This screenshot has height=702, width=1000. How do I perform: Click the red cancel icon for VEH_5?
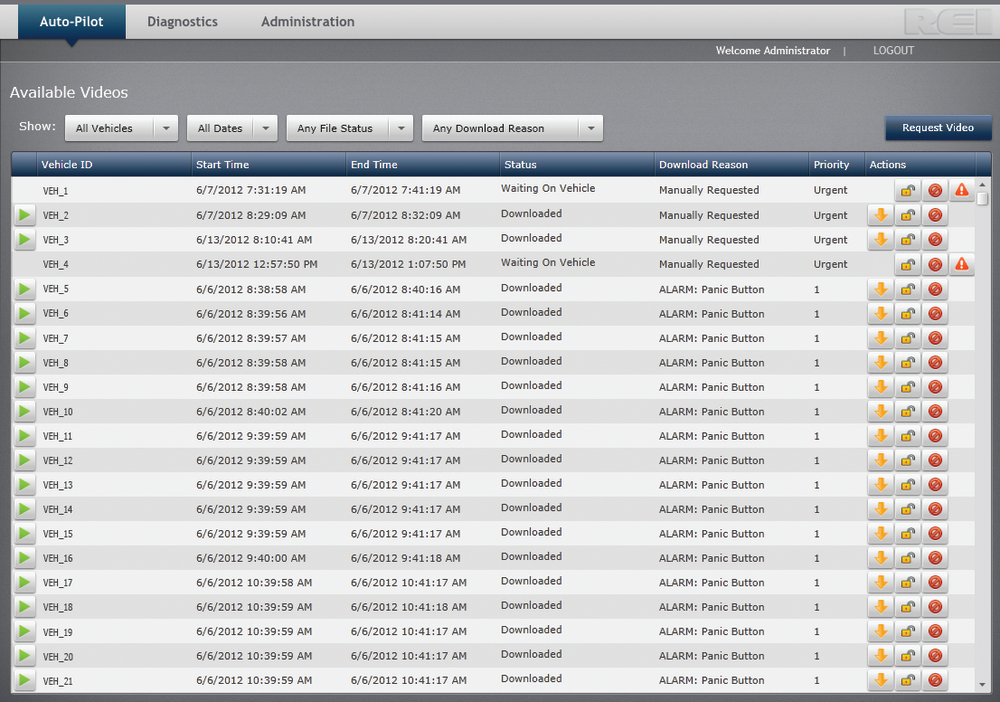(935, 289)
